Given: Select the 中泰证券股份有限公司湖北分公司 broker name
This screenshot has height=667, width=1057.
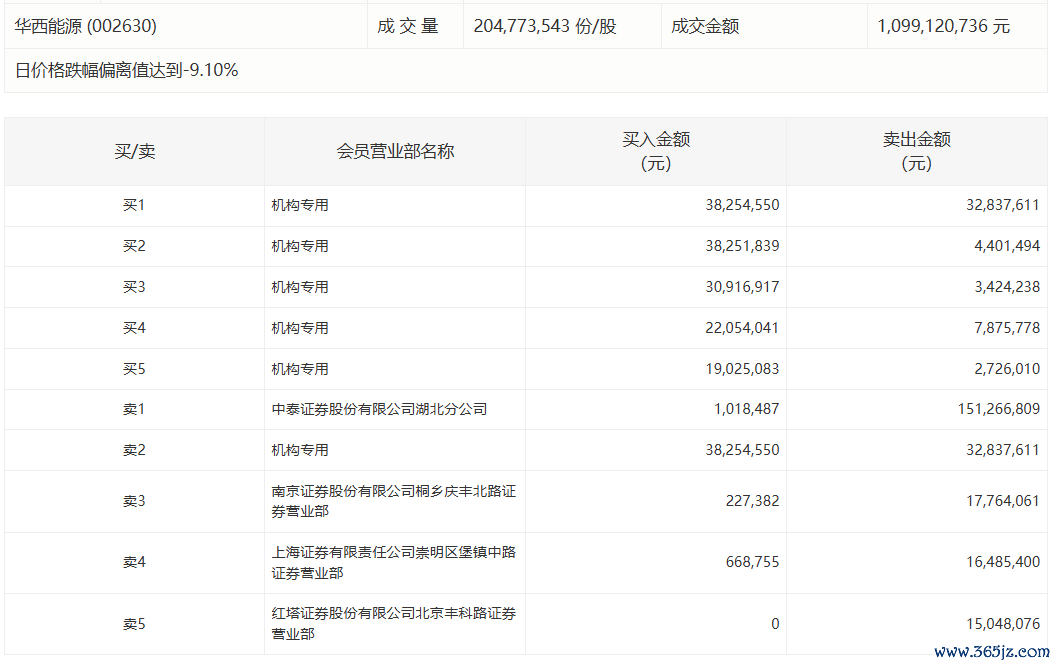Looking at the screenshot, I should 379,409.
